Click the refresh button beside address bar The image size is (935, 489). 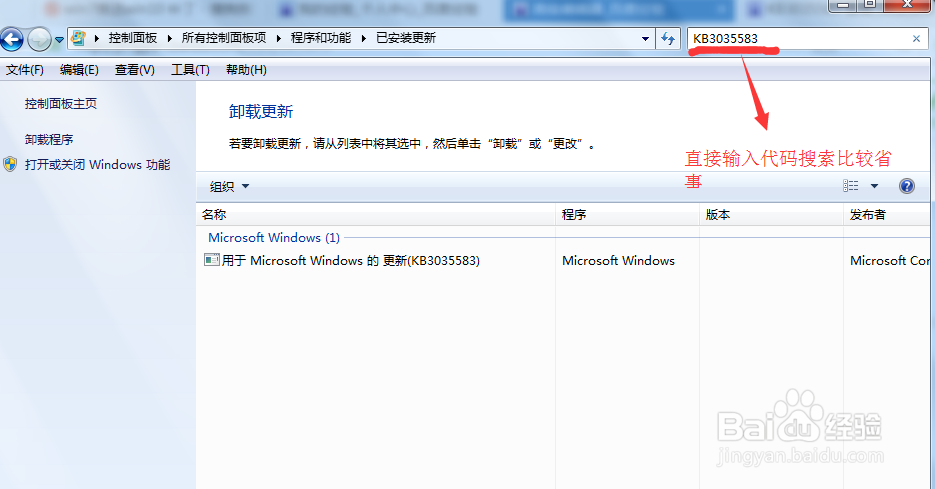[x=668, y=39]
